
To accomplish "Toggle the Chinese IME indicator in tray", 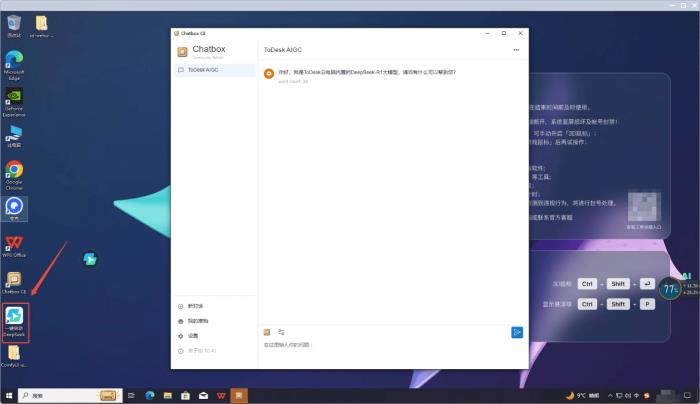I will point(637,396).
